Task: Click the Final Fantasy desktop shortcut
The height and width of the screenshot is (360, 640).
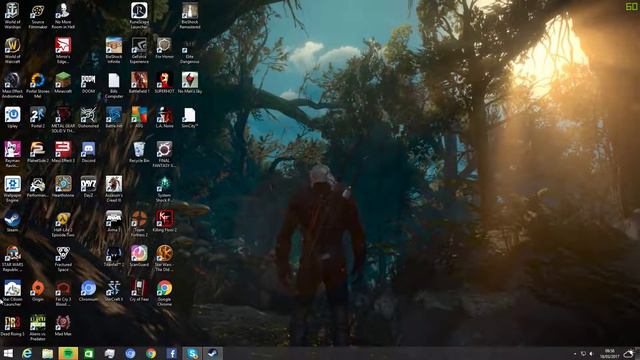Action: point(164,155)
